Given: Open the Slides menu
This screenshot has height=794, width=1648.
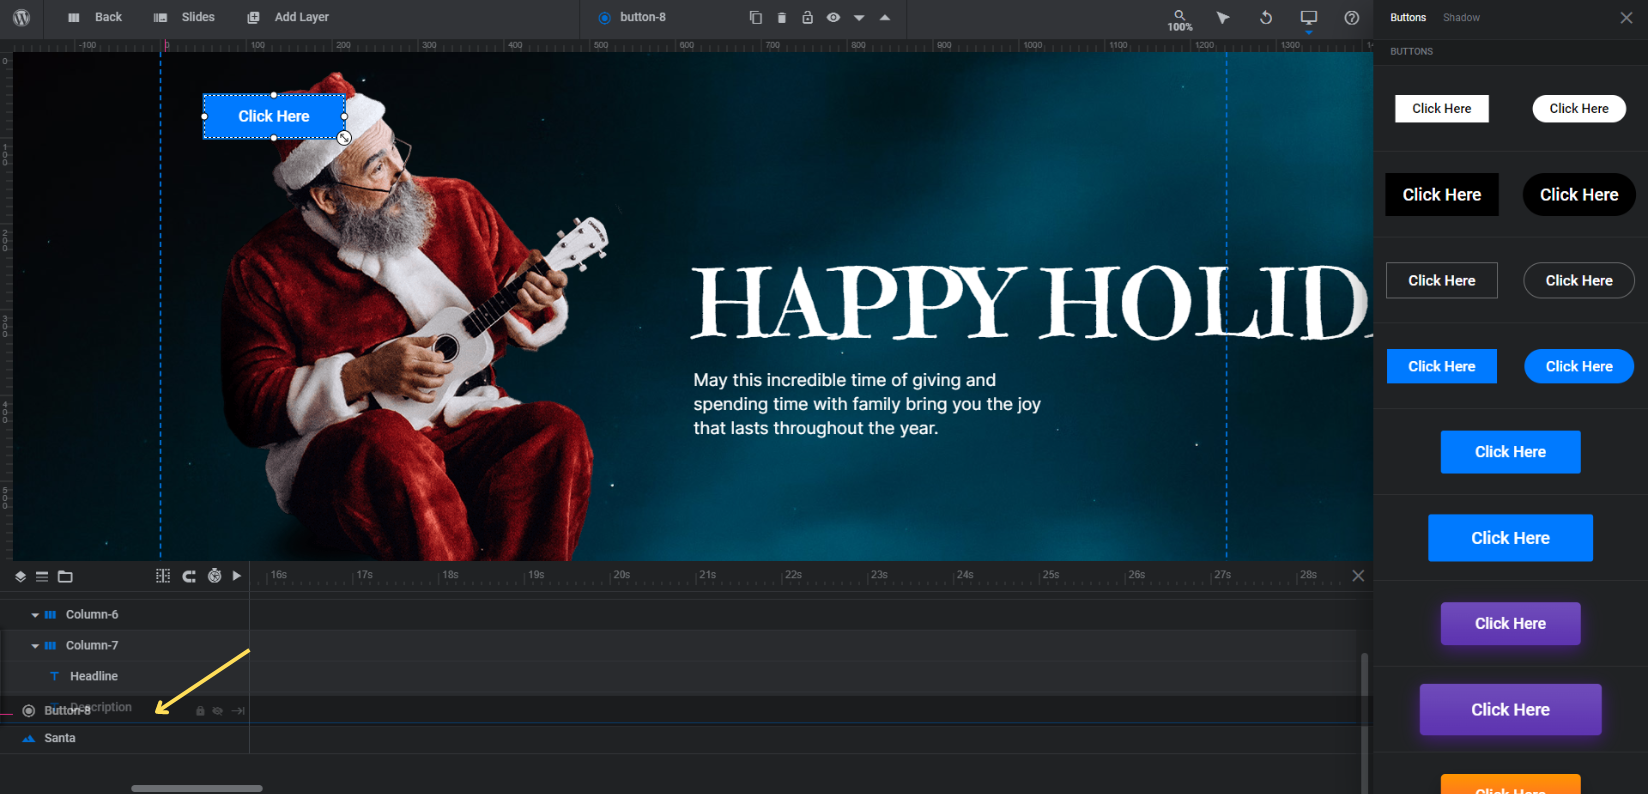Looking at the screenshot, I should pos(184,17).
